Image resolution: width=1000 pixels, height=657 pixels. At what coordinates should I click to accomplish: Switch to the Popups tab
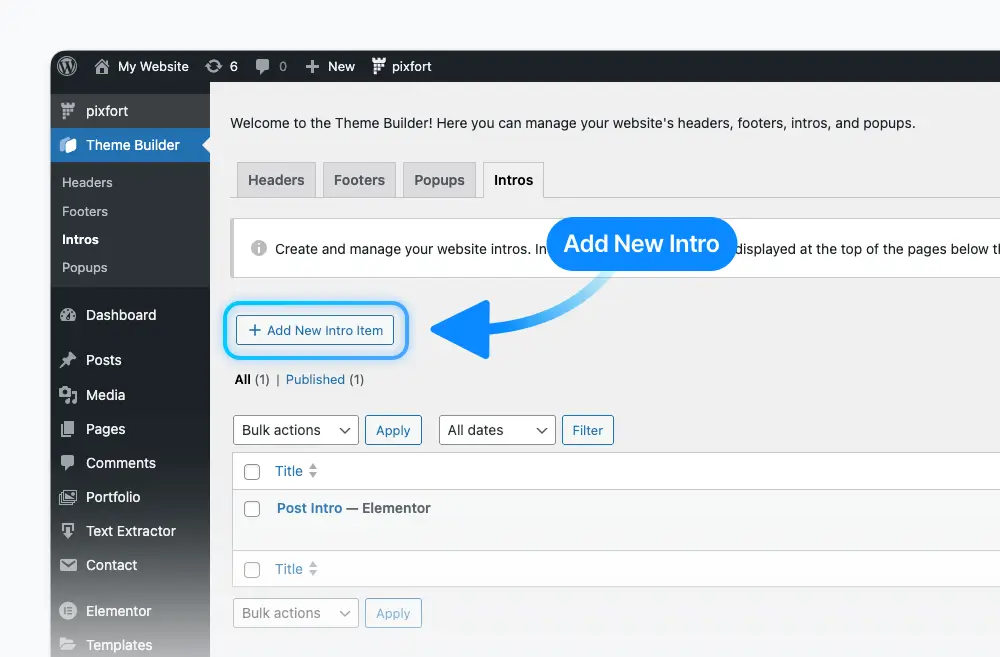pos(439,180)
